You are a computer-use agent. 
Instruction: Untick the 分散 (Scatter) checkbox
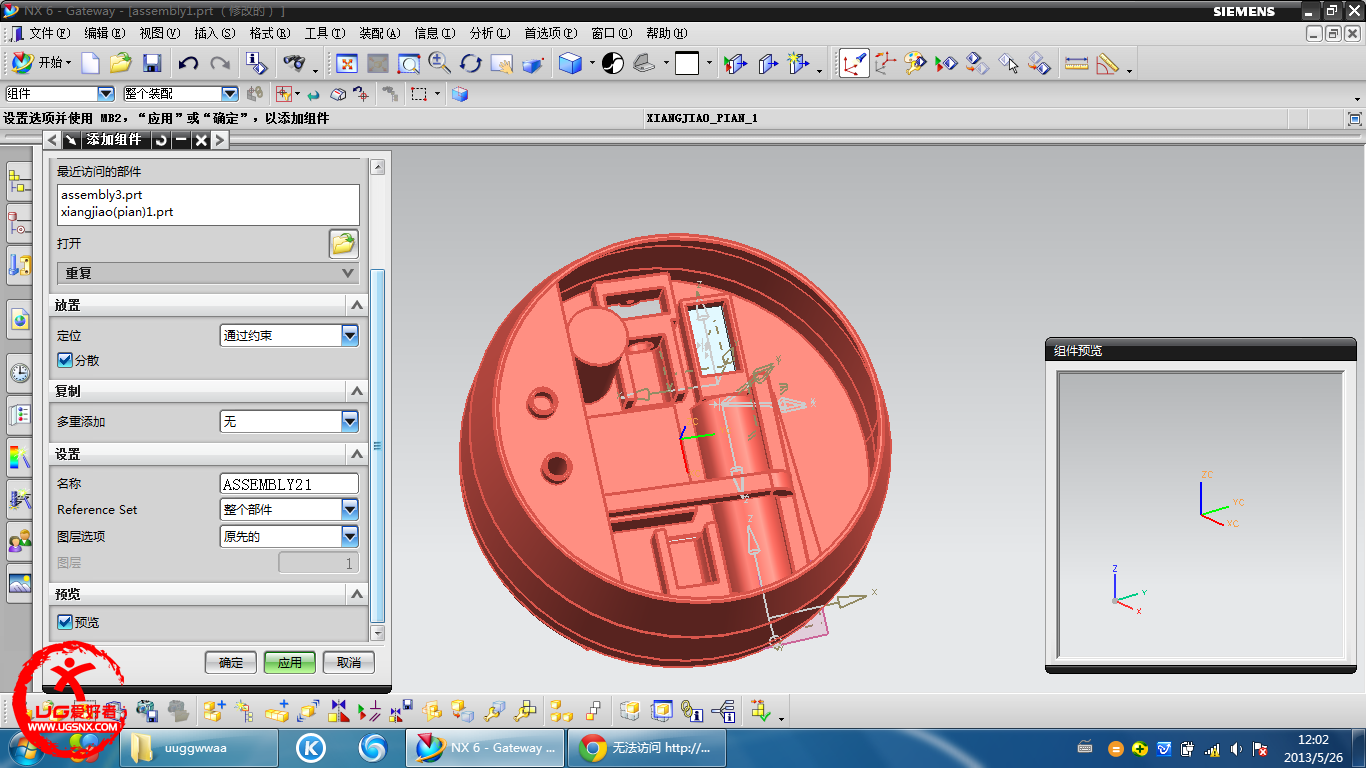point(65,360)
